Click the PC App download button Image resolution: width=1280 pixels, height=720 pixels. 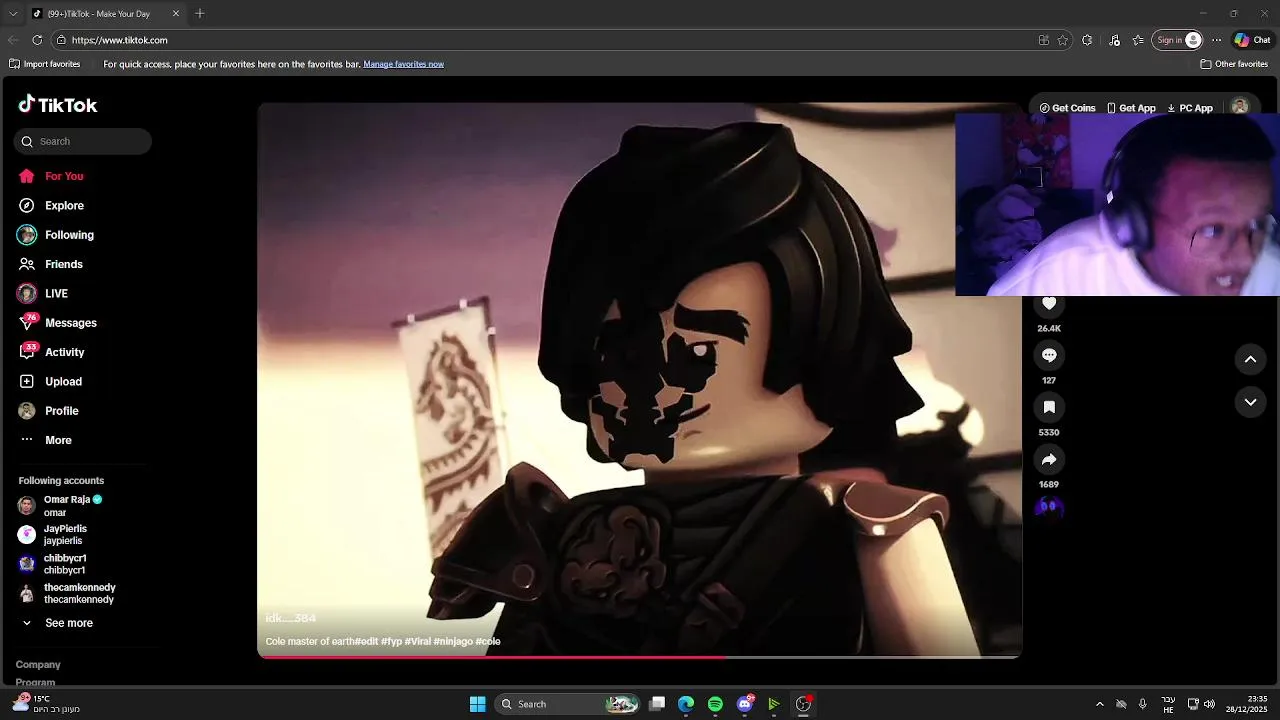pyautogui.click(x=1189, y=108)
